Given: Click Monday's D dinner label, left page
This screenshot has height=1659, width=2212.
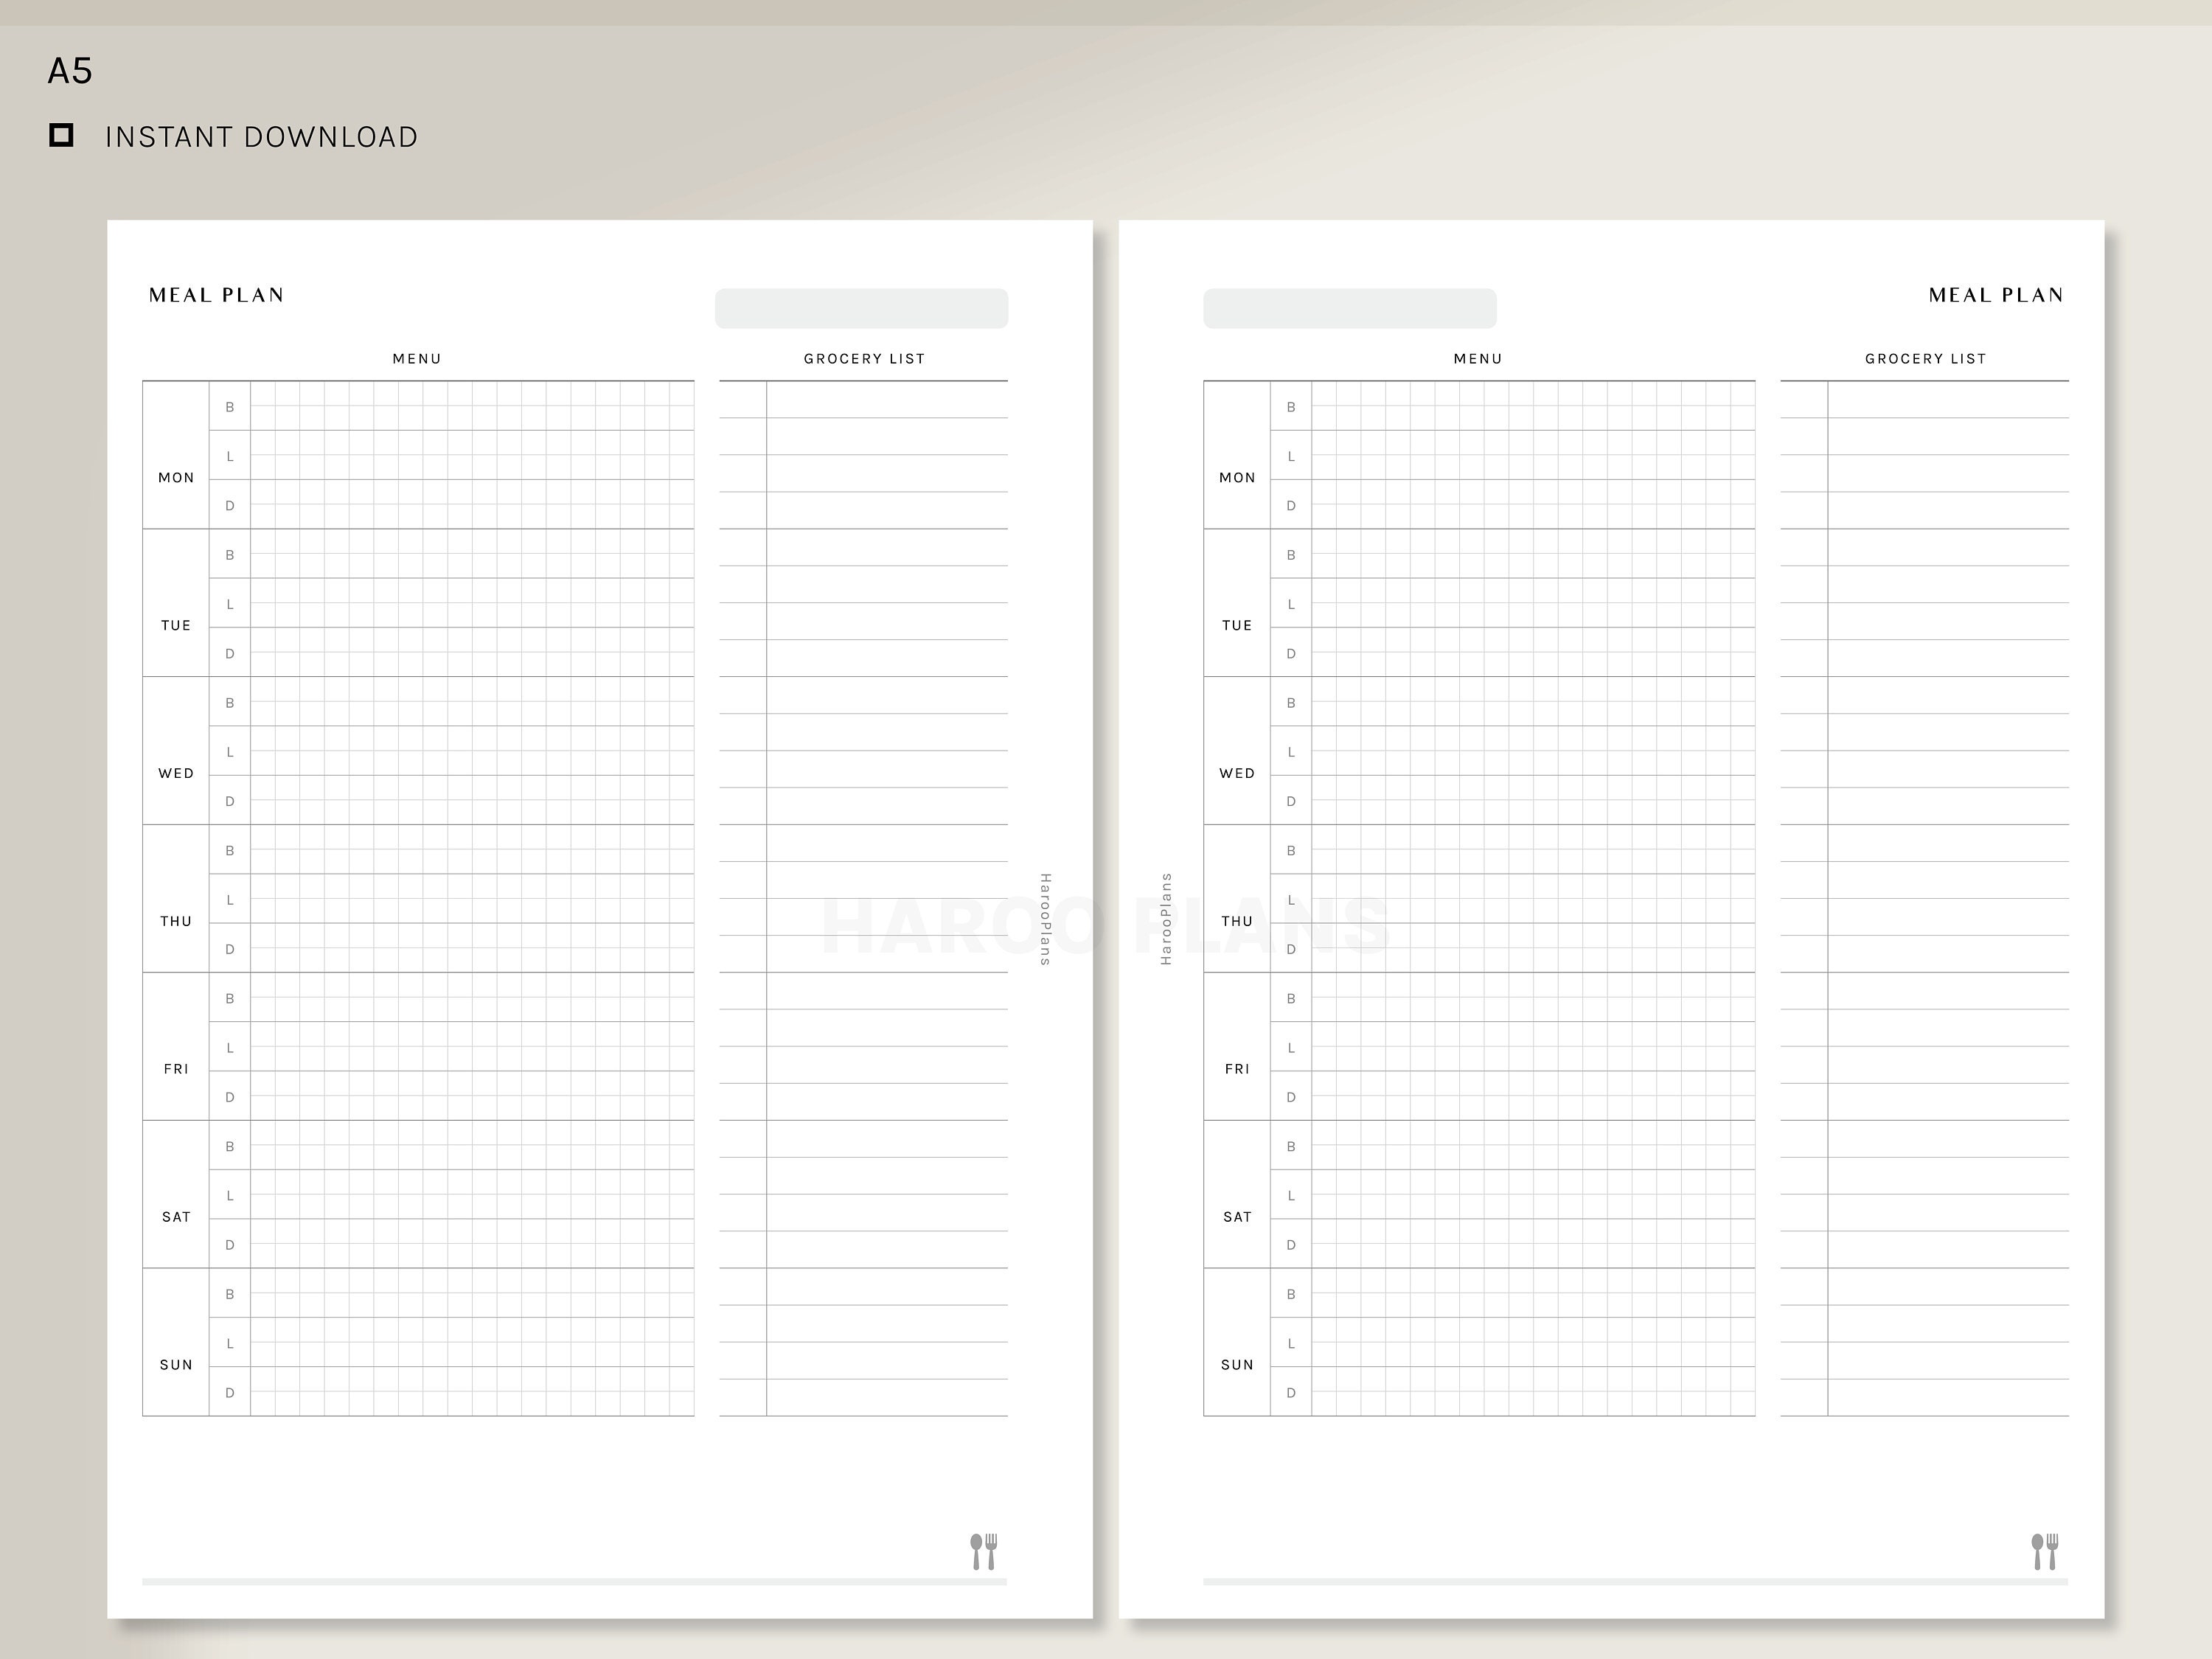Looking at the screenshot, I should (230, 506).
